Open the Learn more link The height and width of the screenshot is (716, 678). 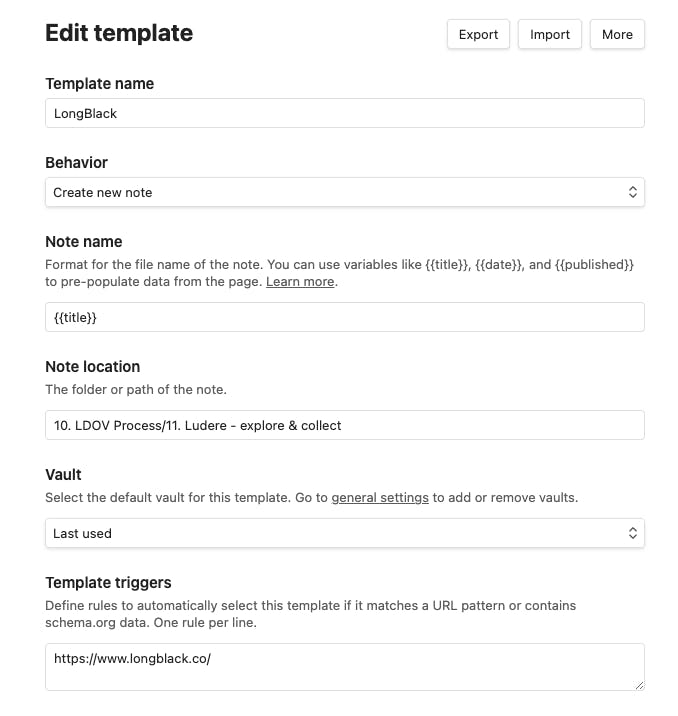tap(300, 282)
